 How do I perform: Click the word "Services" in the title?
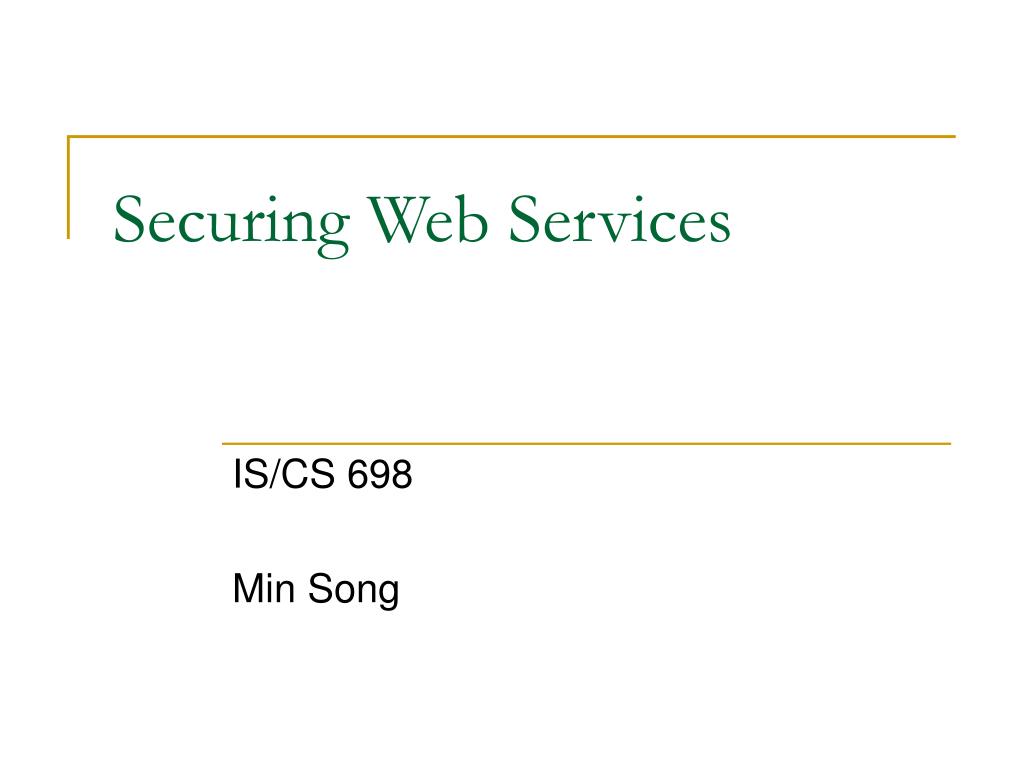(619, 220)
